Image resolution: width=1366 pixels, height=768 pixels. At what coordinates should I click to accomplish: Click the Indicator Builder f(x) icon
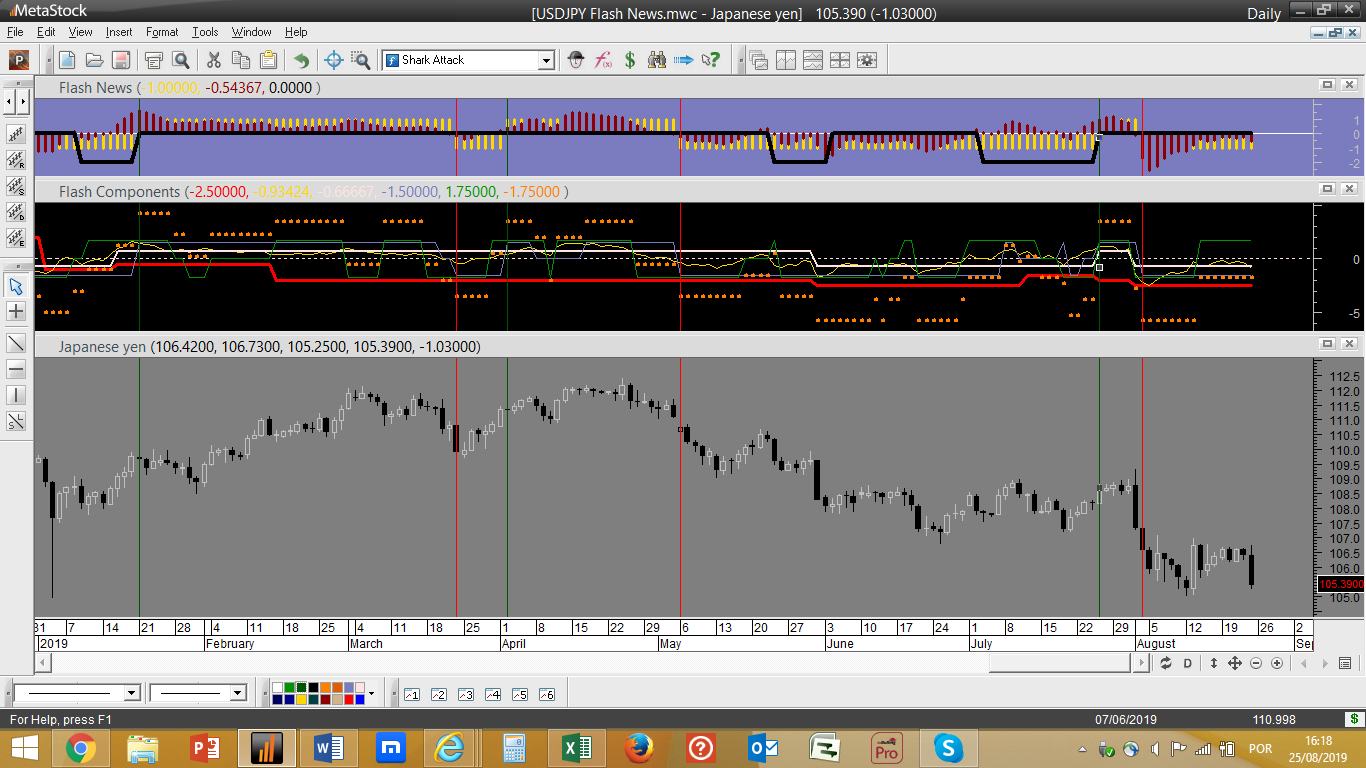(x=603, y=60)
